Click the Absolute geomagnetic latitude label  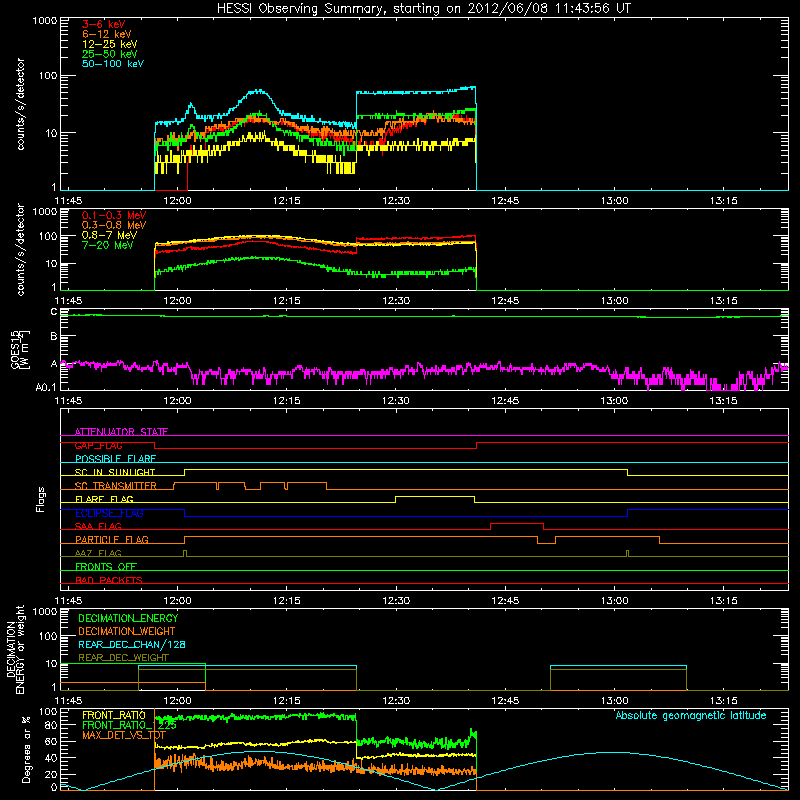click(x=691, y=716)
